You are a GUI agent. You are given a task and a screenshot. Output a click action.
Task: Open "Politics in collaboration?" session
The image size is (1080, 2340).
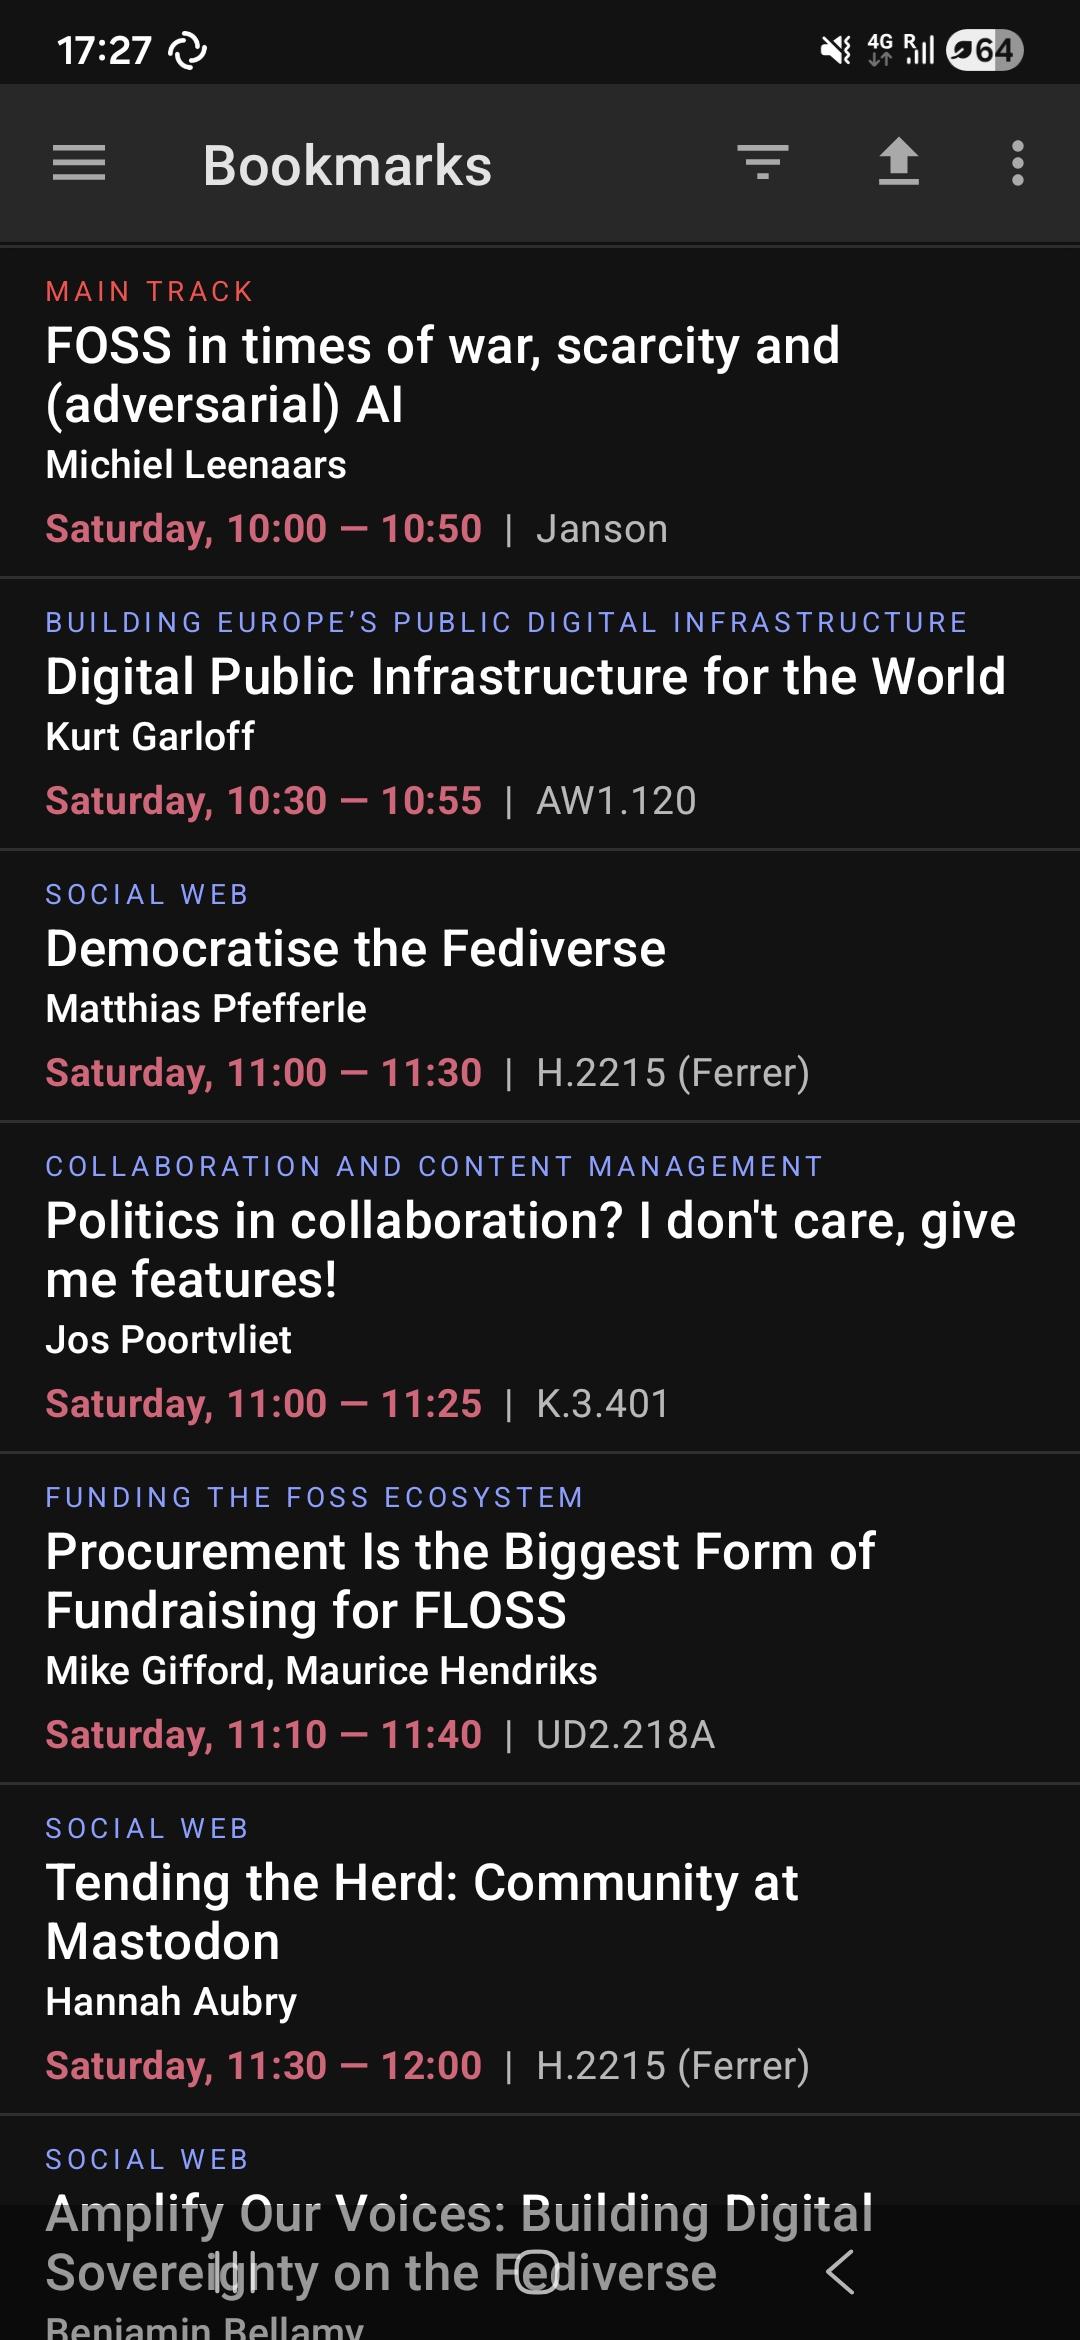pos(530,1250)
